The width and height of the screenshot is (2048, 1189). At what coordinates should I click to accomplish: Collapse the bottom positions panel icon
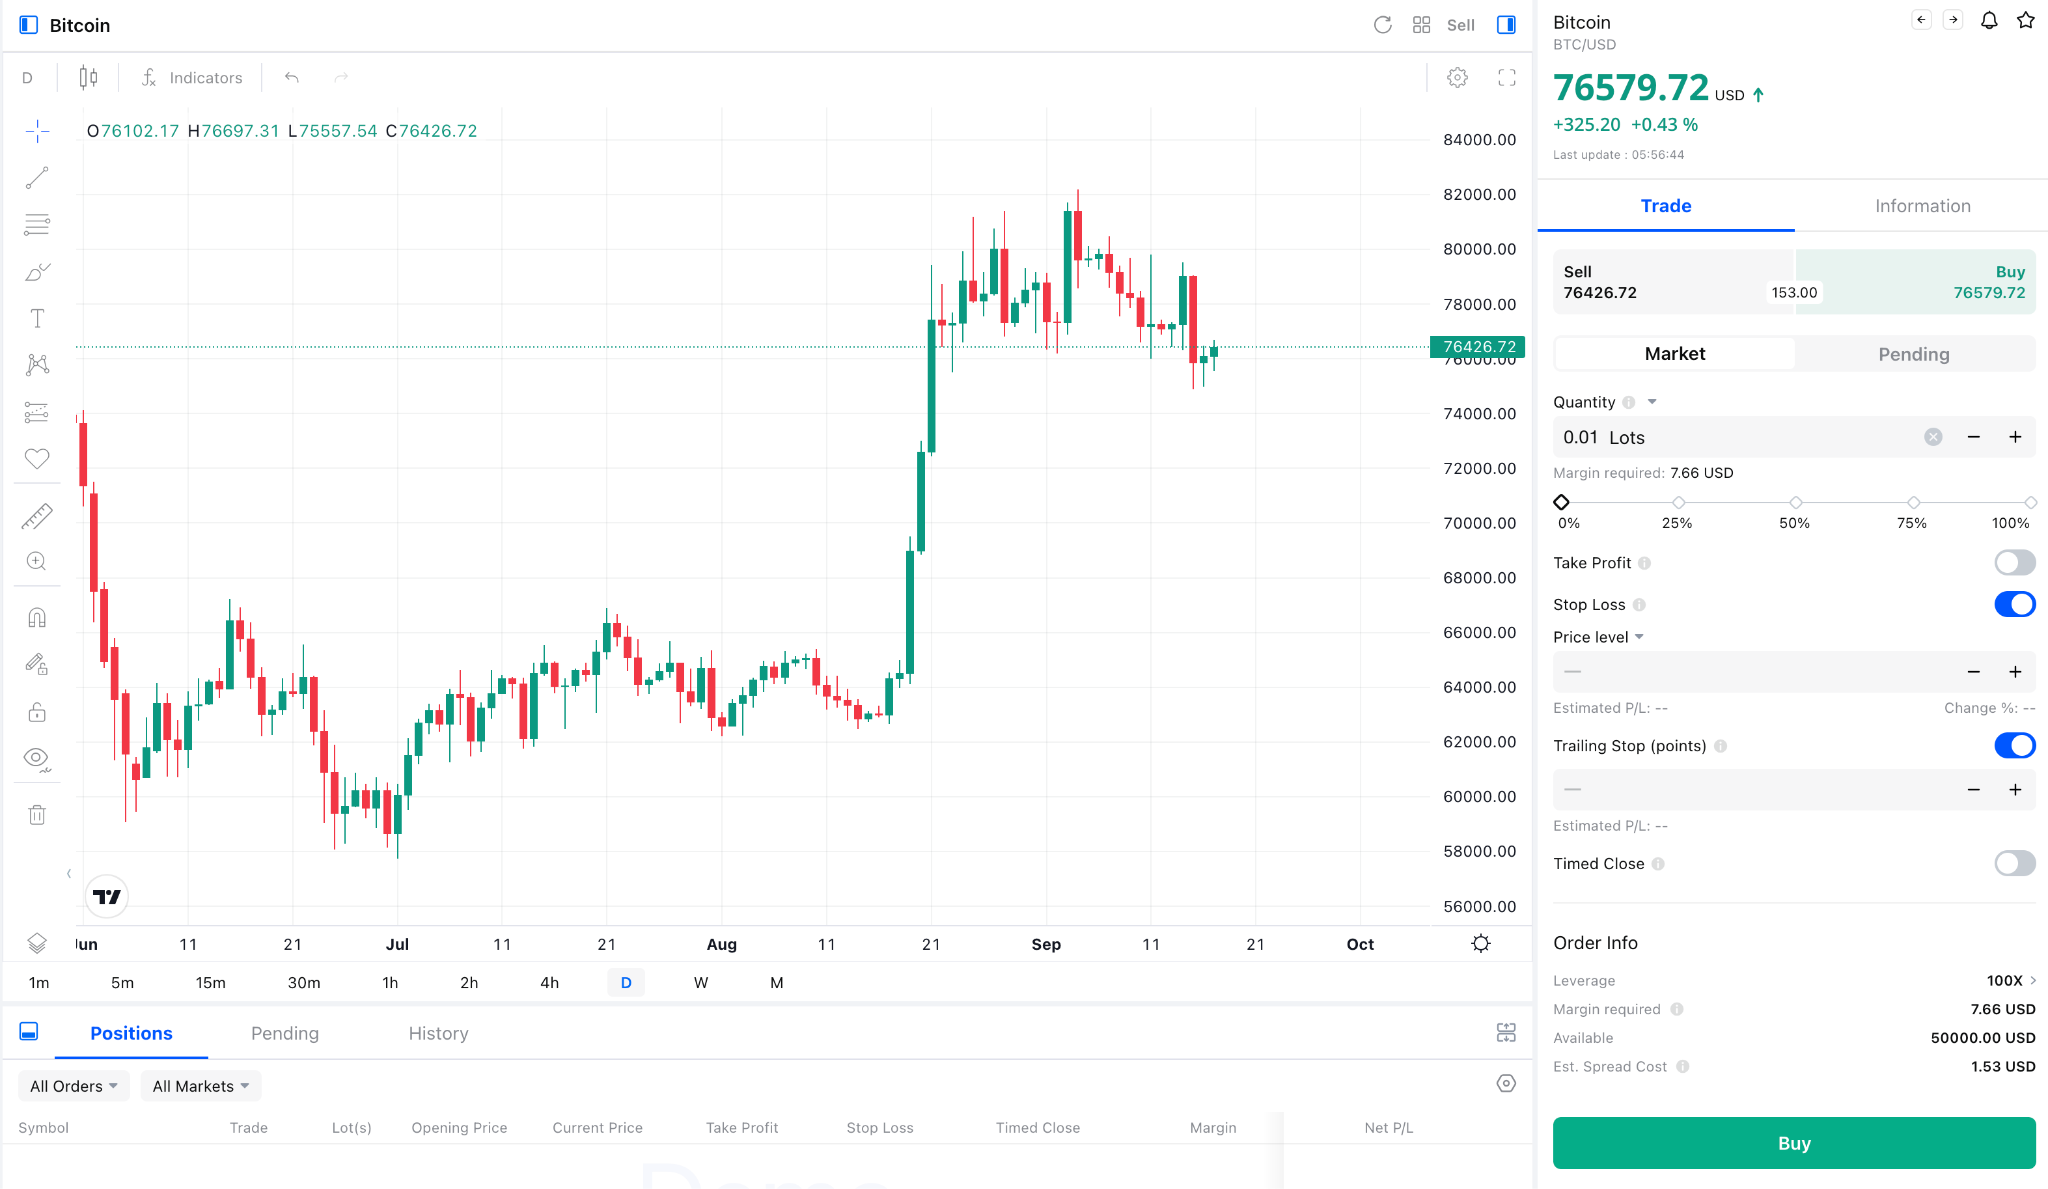pos(29,1032)
